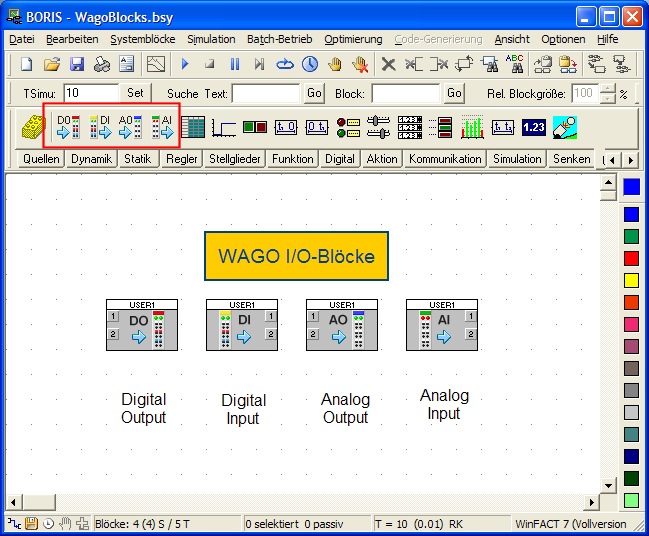This screenshot has width=649, height=536.
Task: Click the single-step simulation icon
Action: point(260,64)
